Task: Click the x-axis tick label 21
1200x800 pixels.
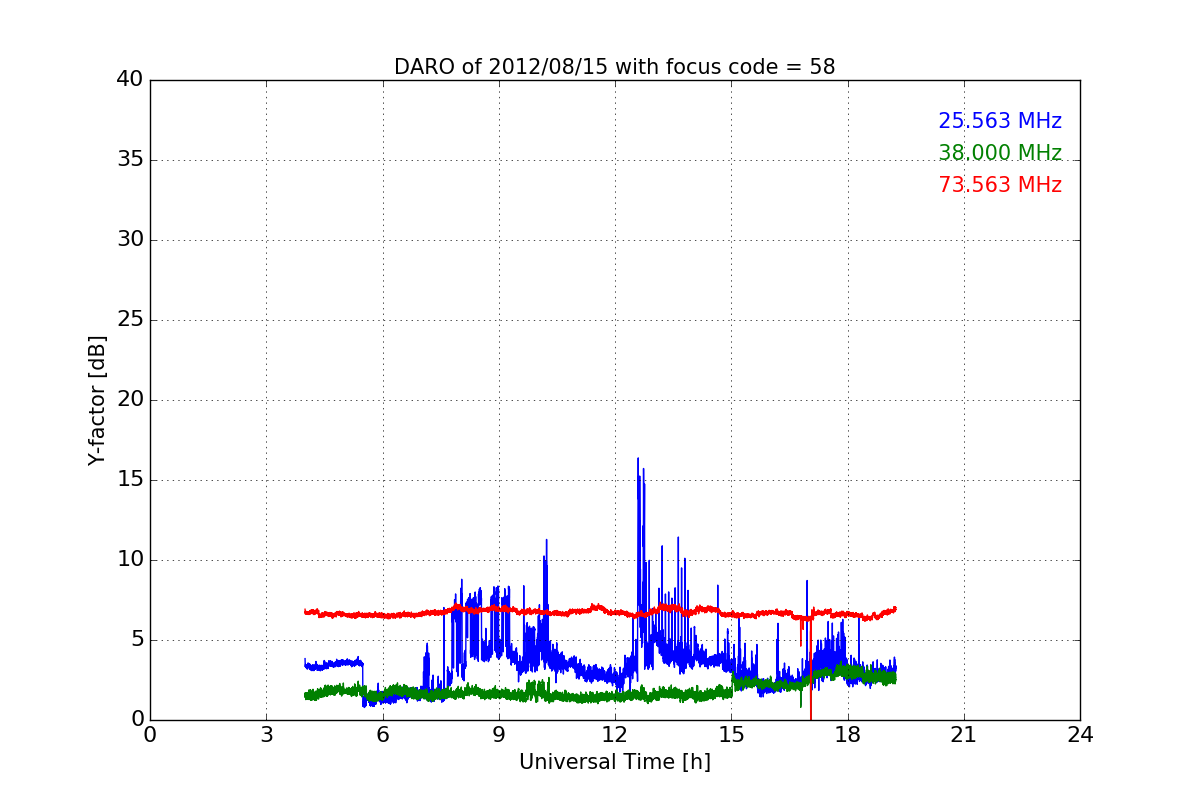Action: [x=964, y=735]
